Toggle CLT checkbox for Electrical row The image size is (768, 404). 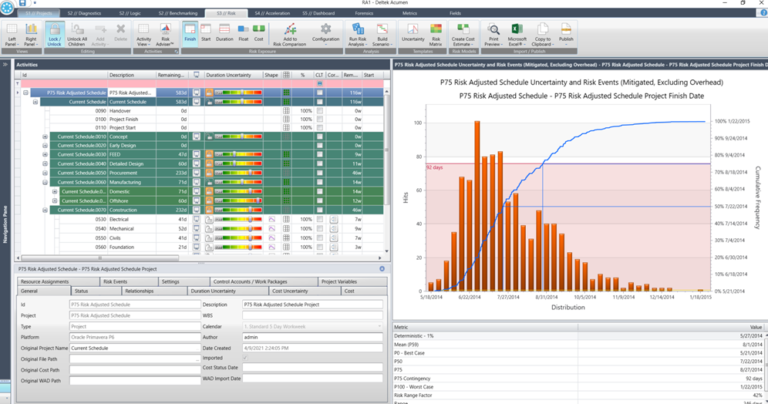click(319, 219)
